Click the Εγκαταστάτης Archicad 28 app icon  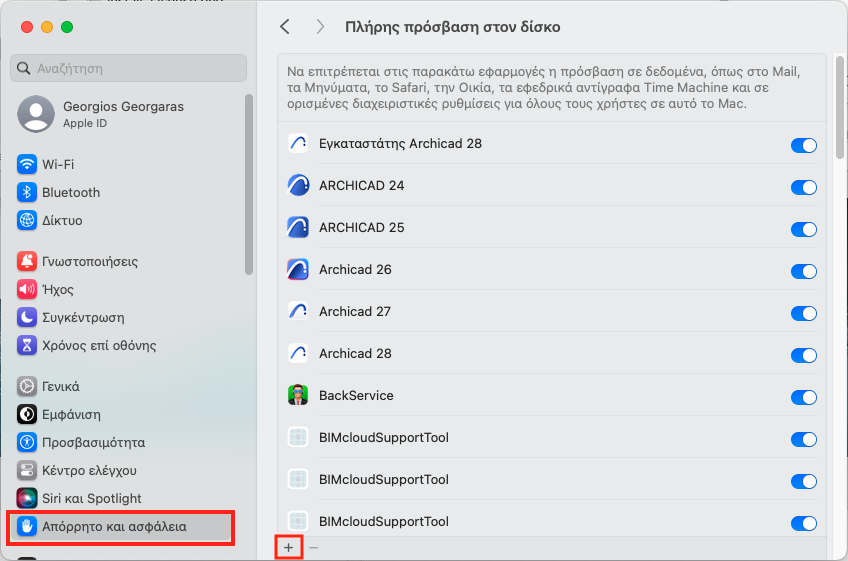298,143
